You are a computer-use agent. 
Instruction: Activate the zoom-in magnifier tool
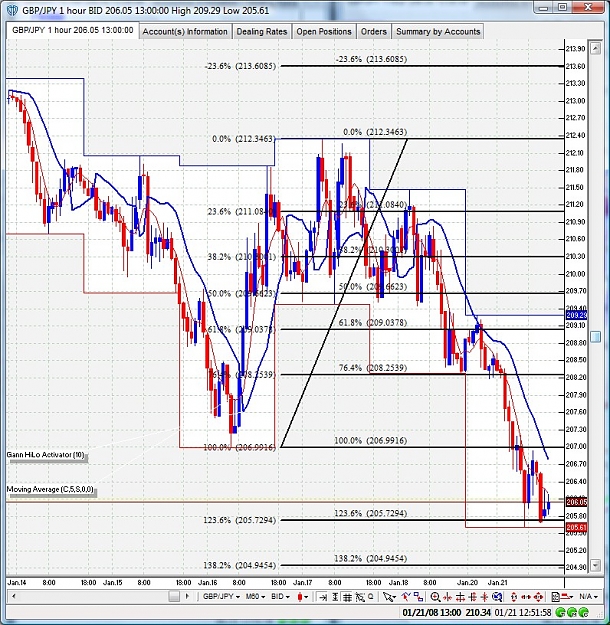[435, 597]
